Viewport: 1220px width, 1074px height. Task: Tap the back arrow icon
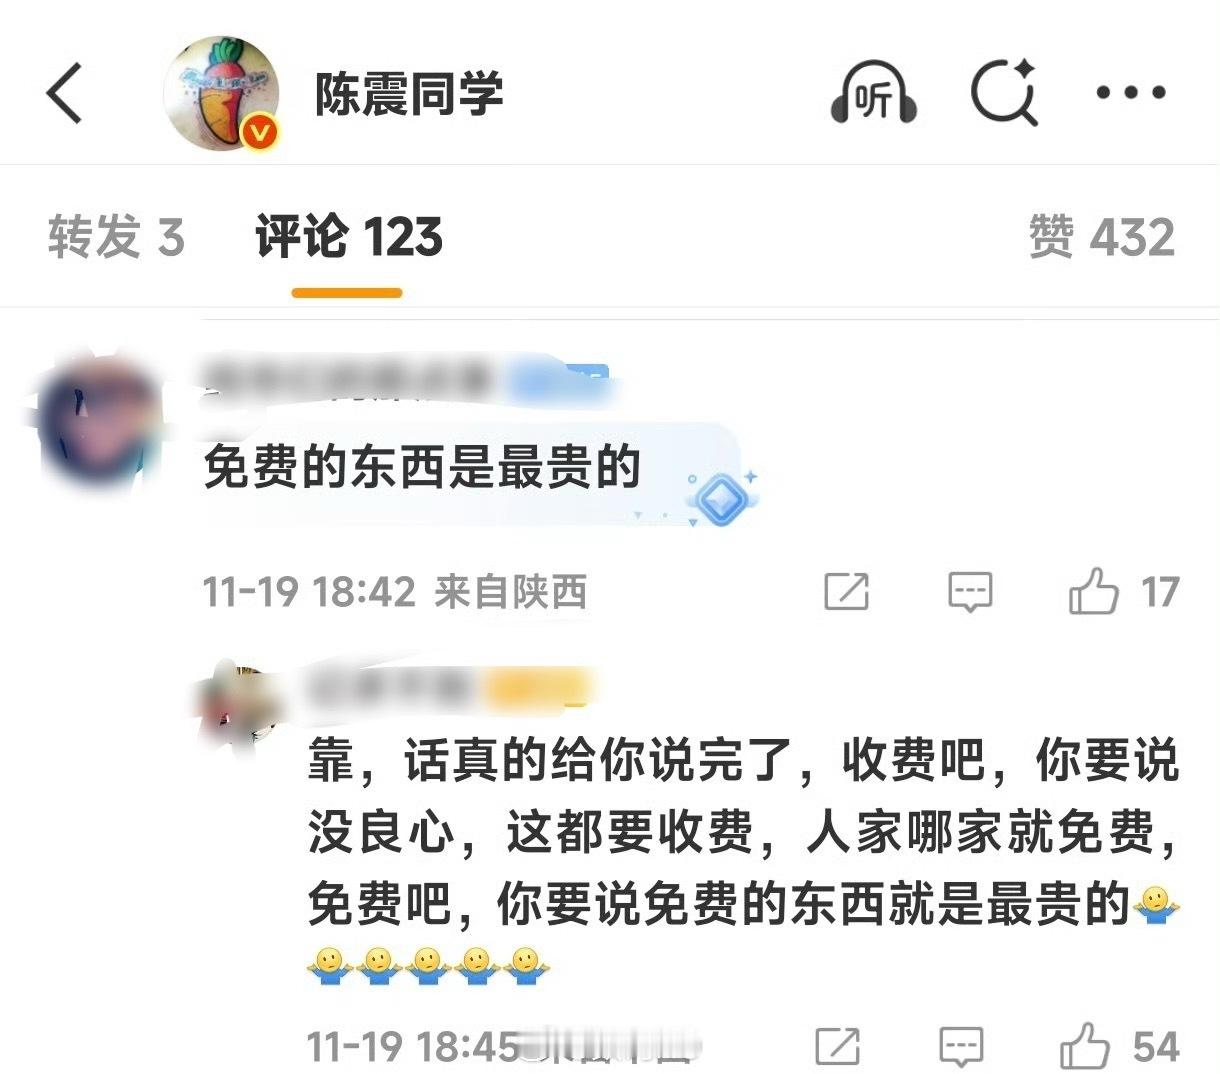pos(65,93)
